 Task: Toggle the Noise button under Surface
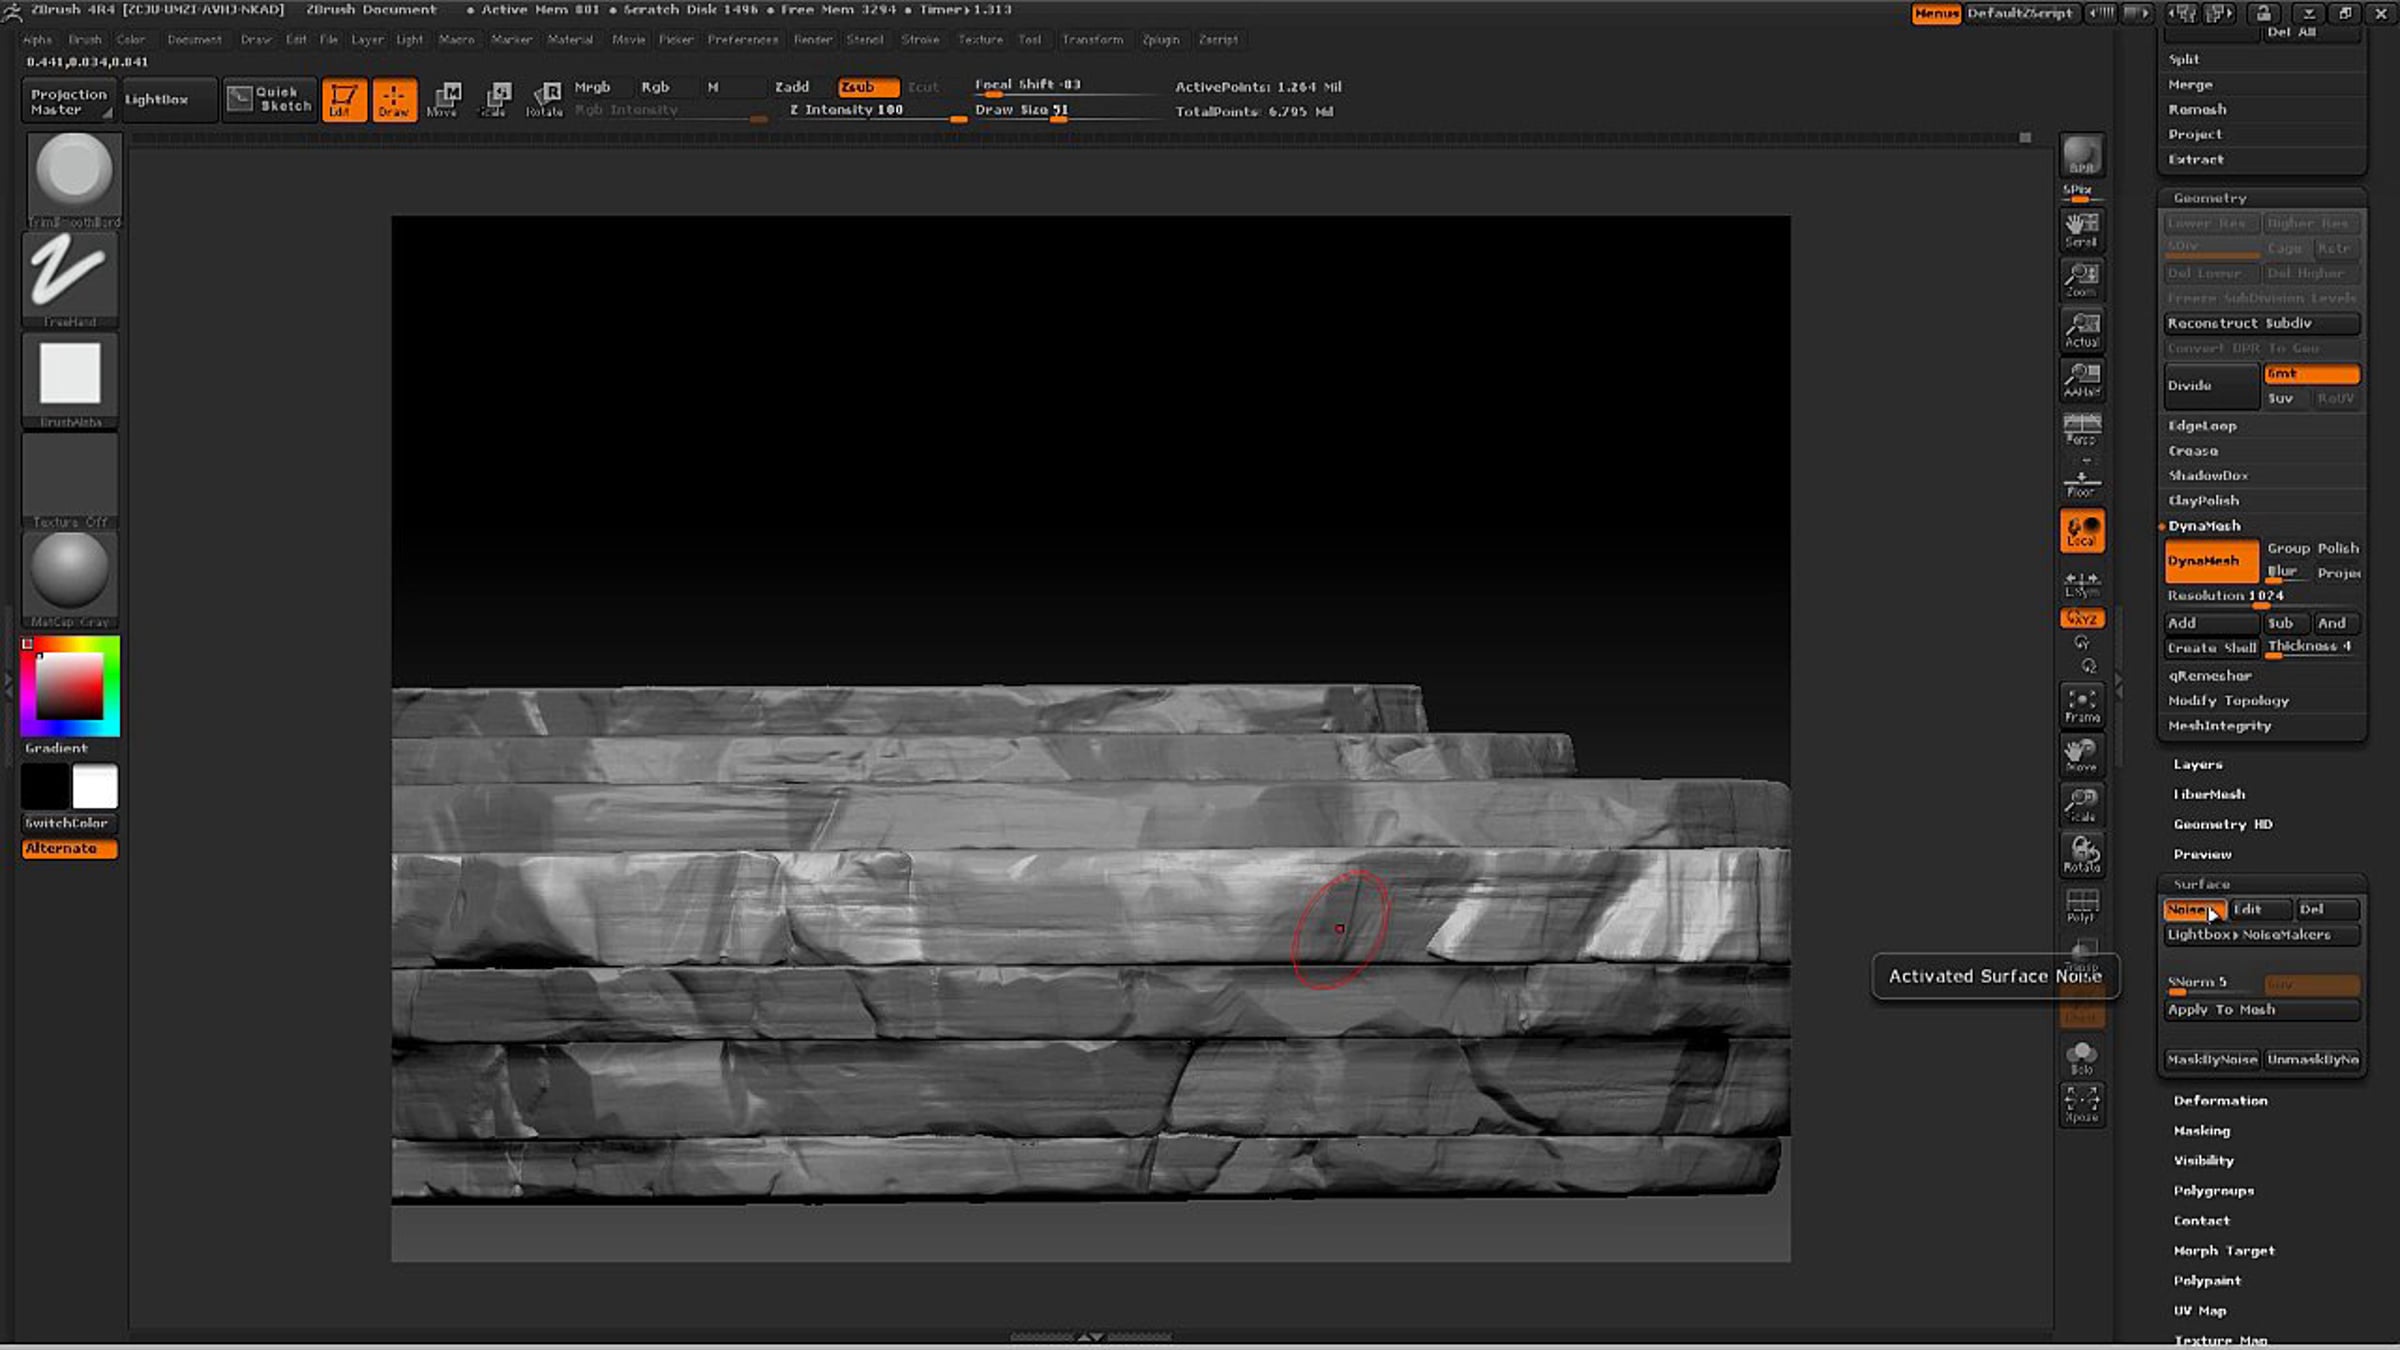(2194, 909)
